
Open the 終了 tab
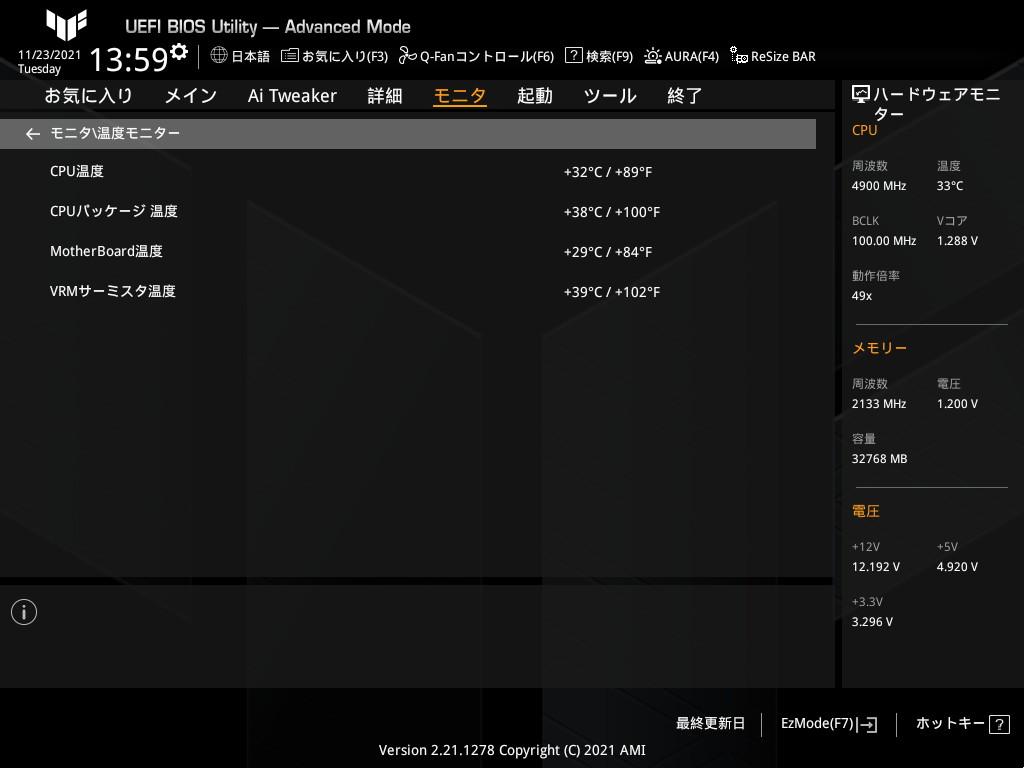[x=685, y=96]
